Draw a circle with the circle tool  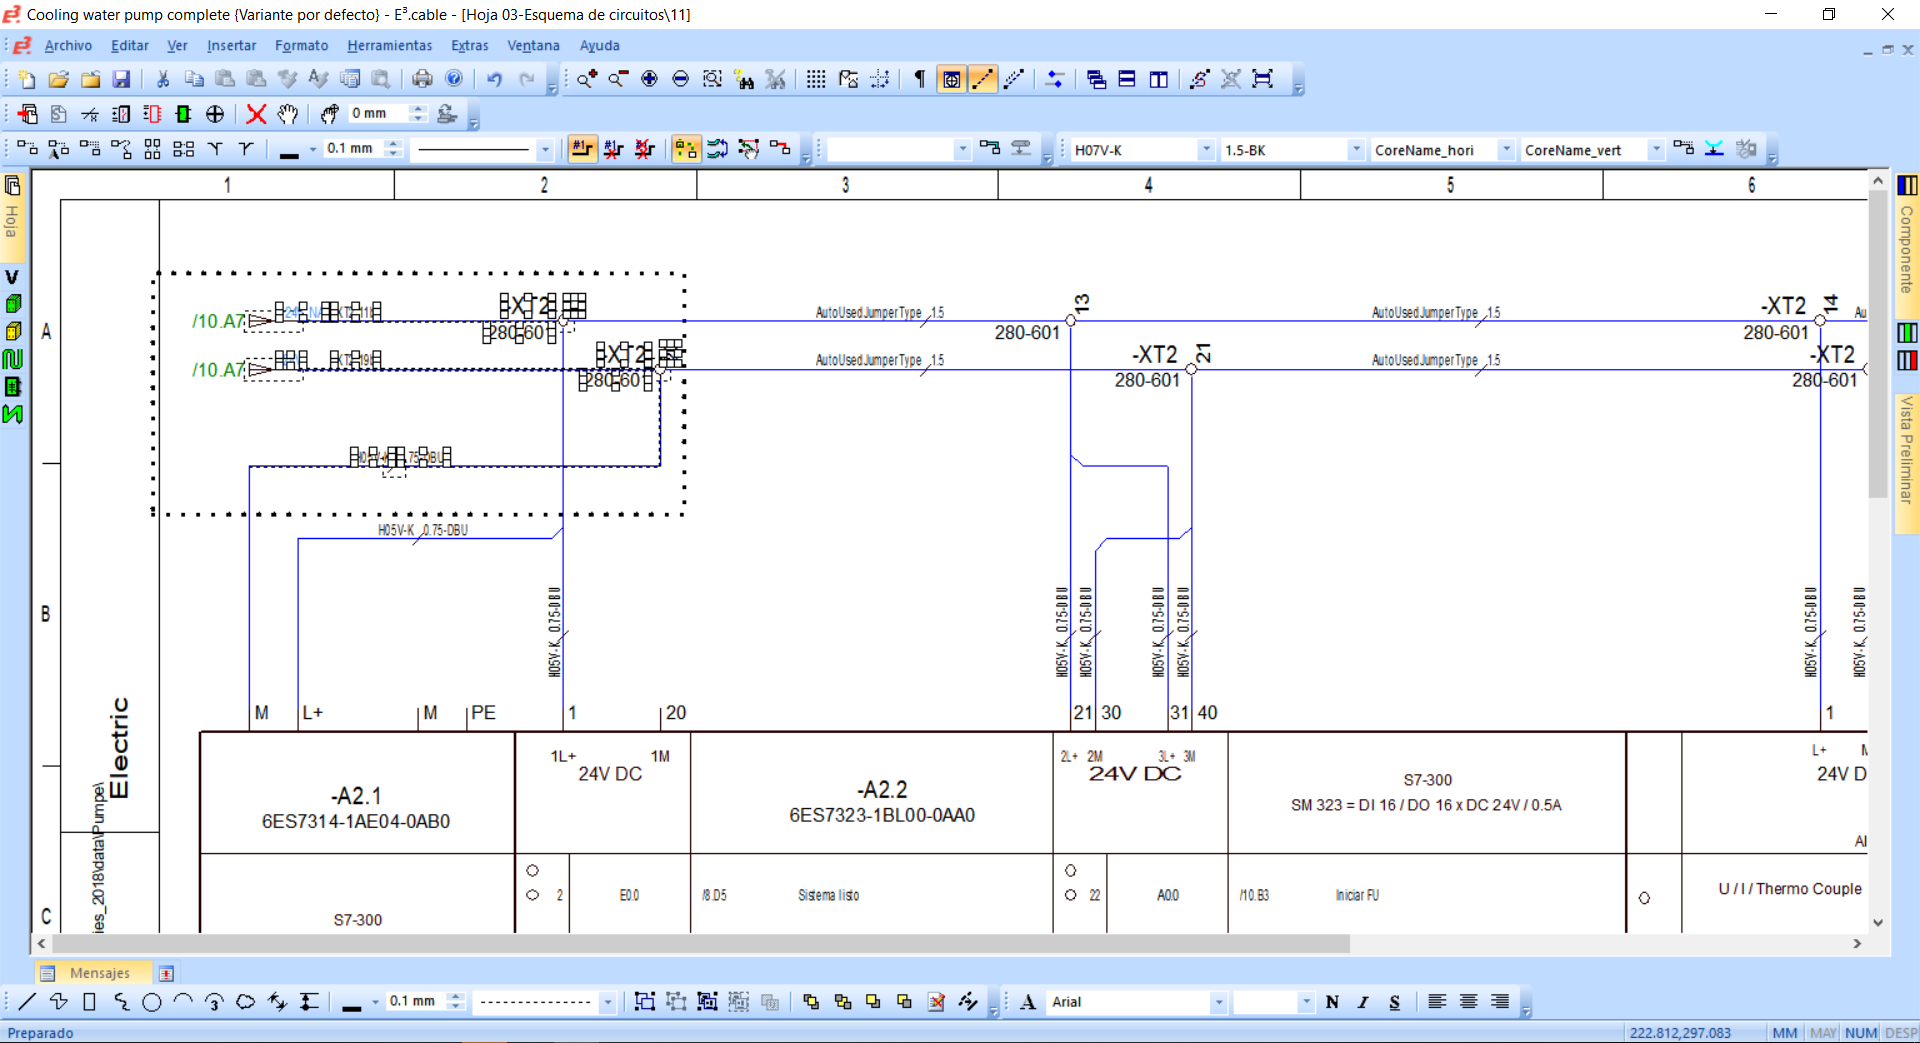click(x=152, y=1001)
